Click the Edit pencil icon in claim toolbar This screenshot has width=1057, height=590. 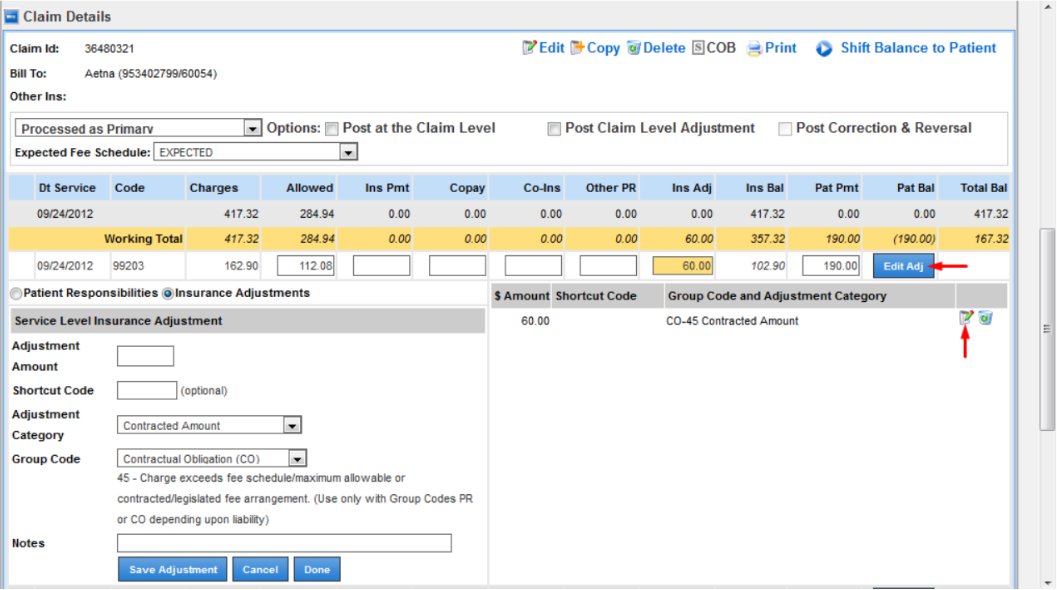click(529, 48)
